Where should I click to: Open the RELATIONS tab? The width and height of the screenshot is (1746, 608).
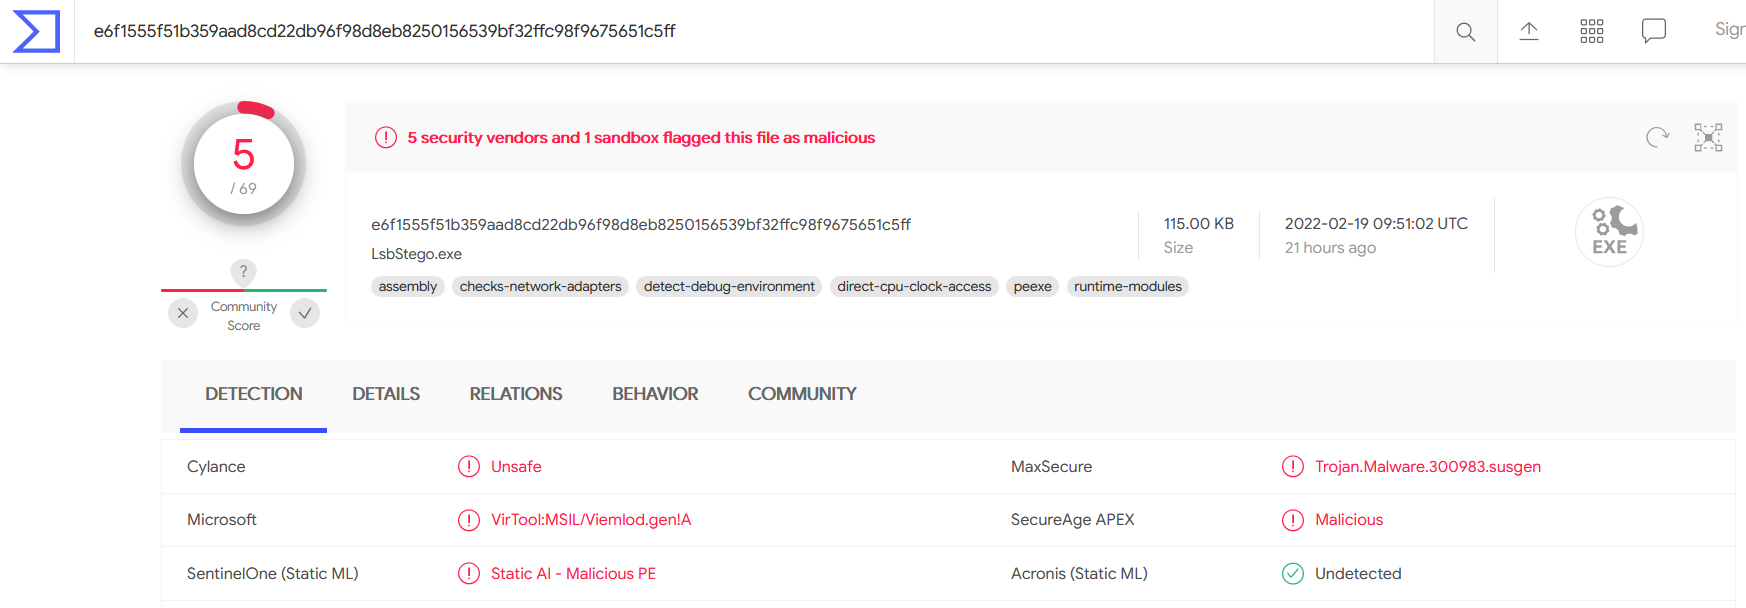click(516, 394)
